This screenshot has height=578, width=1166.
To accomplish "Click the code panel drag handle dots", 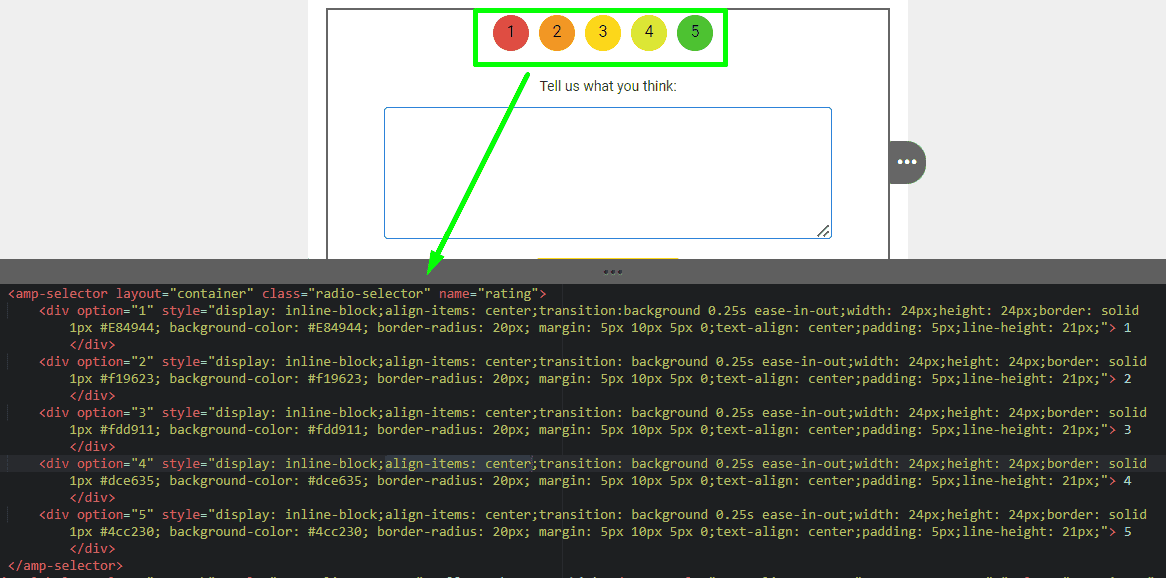I will 613,271.
